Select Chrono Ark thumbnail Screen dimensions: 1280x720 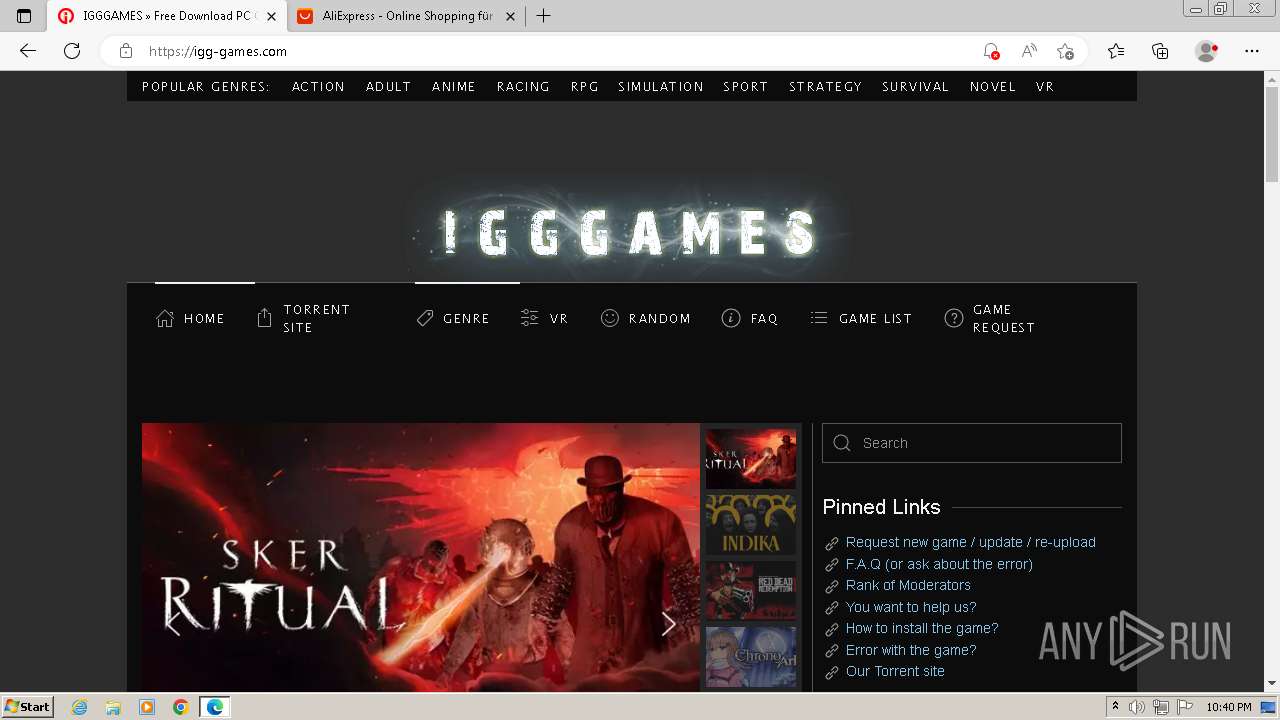[751, 657]
